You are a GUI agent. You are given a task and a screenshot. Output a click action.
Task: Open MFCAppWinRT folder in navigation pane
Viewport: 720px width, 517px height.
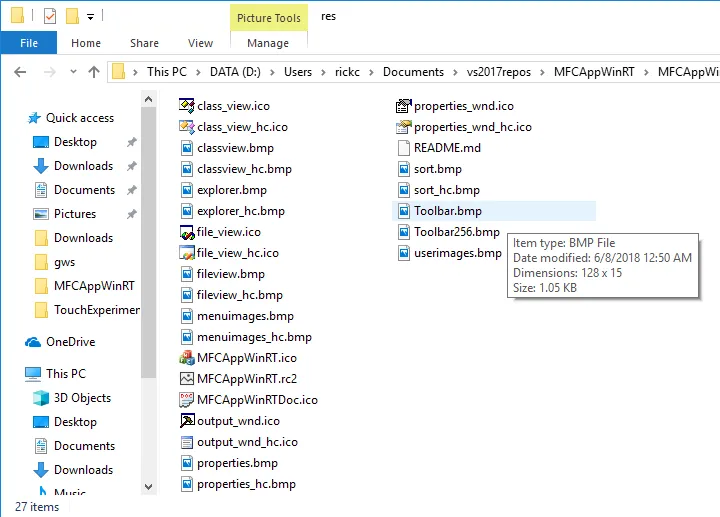pyautogui.click(x=94, y=286)
